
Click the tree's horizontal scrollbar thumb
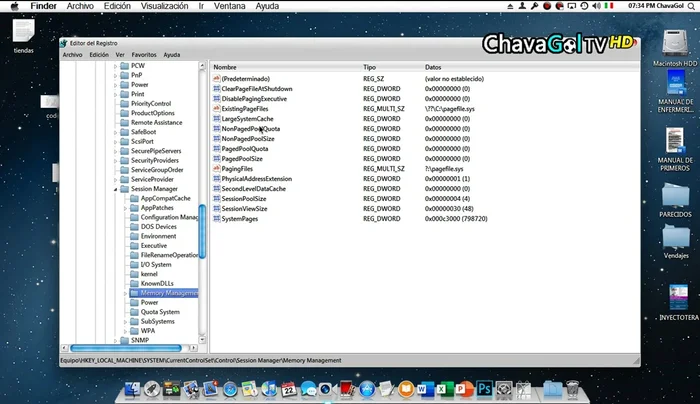click(x=126, y=348)
